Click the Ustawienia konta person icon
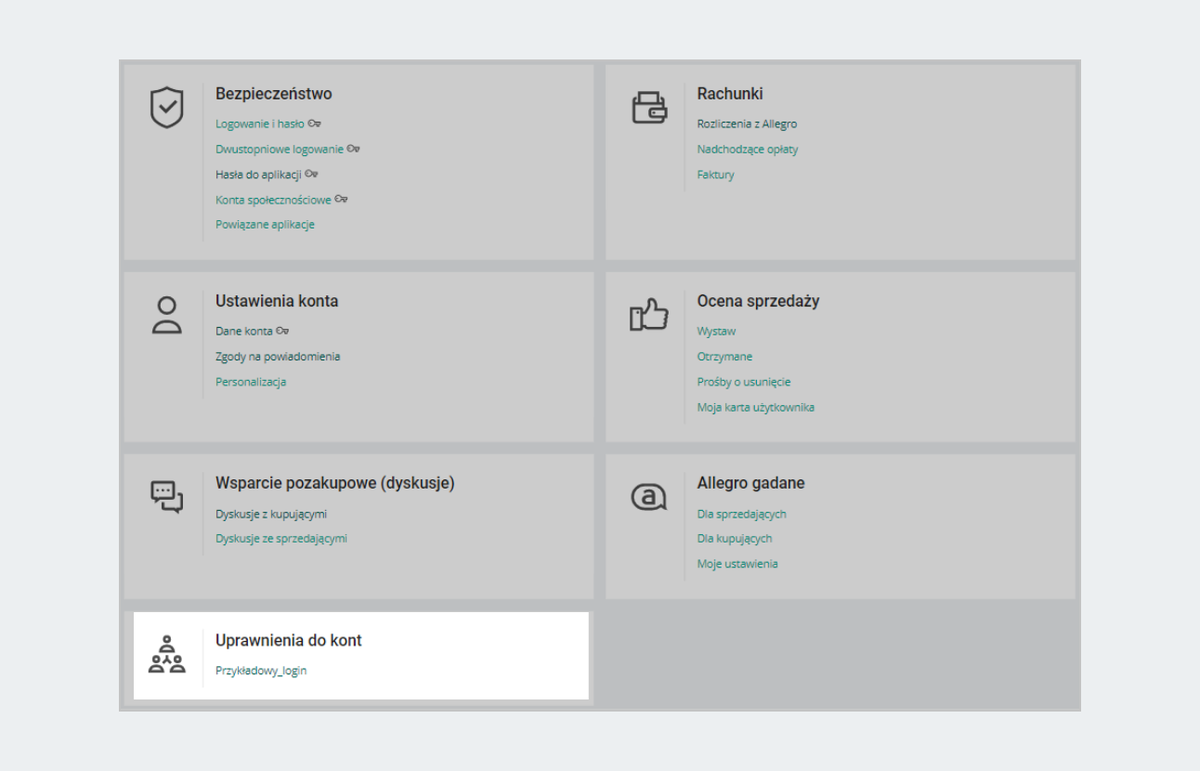 click(x=167, y=315)
